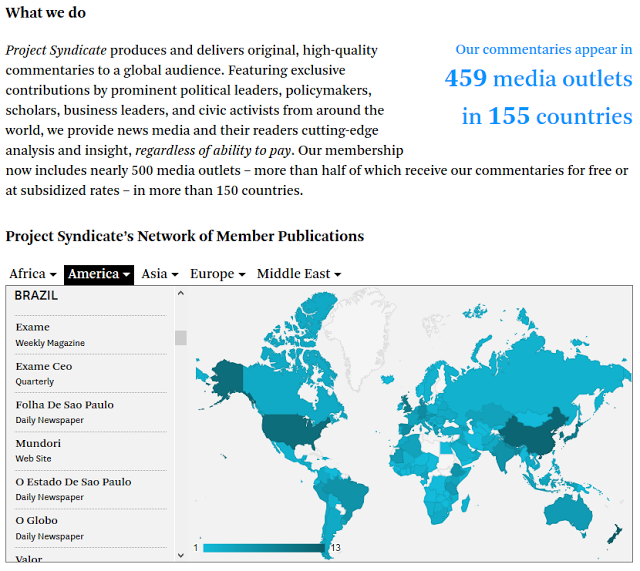Click the Mundori web site entry
Viewport: 640px width, 571px height.
pos(38,443)
